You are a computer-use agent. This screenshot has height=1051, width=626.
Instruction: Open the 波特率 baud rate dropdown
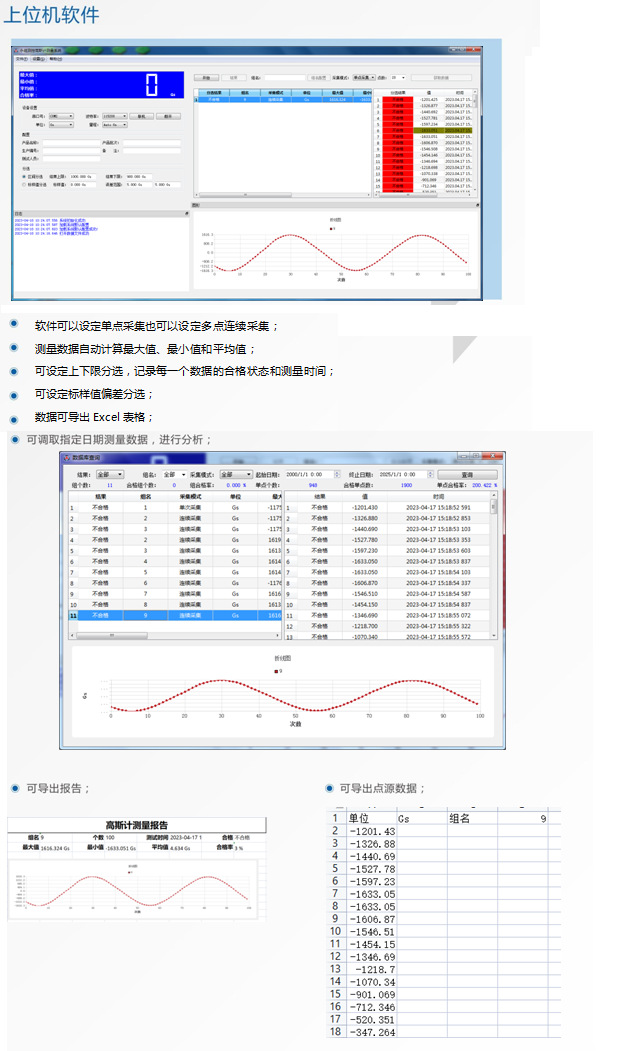coord(114,116)
